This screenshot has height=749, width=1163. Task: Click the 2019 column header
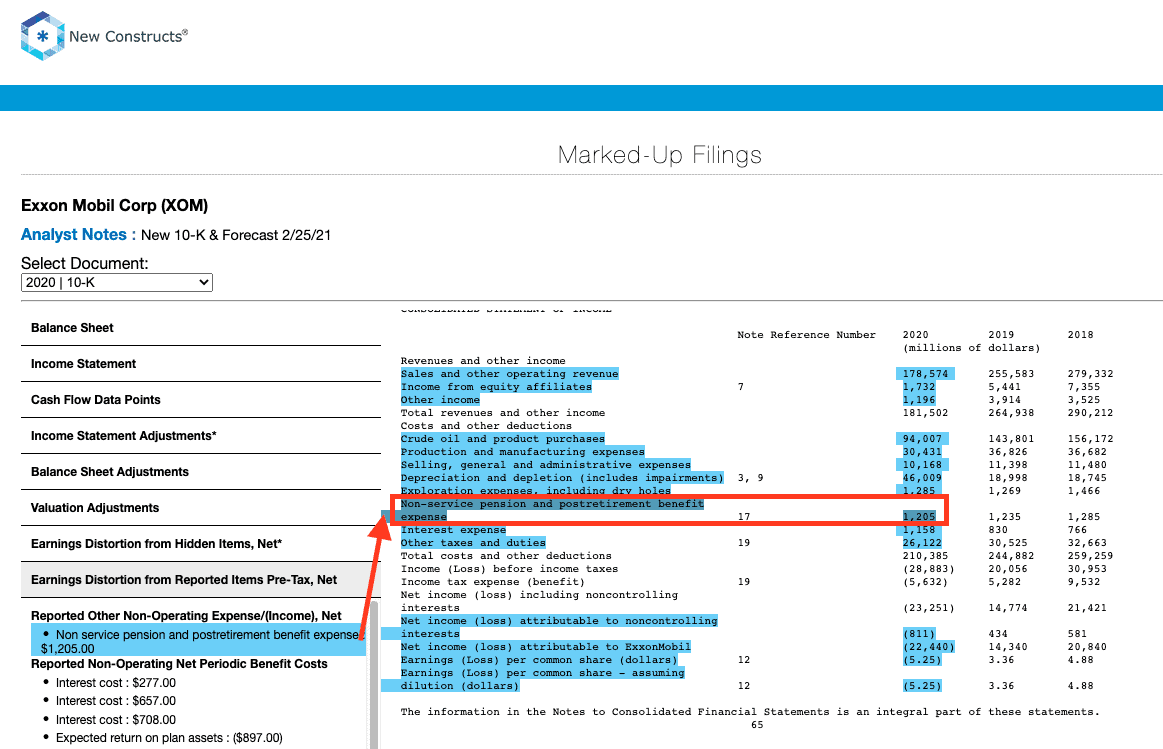coord(1001,334)
